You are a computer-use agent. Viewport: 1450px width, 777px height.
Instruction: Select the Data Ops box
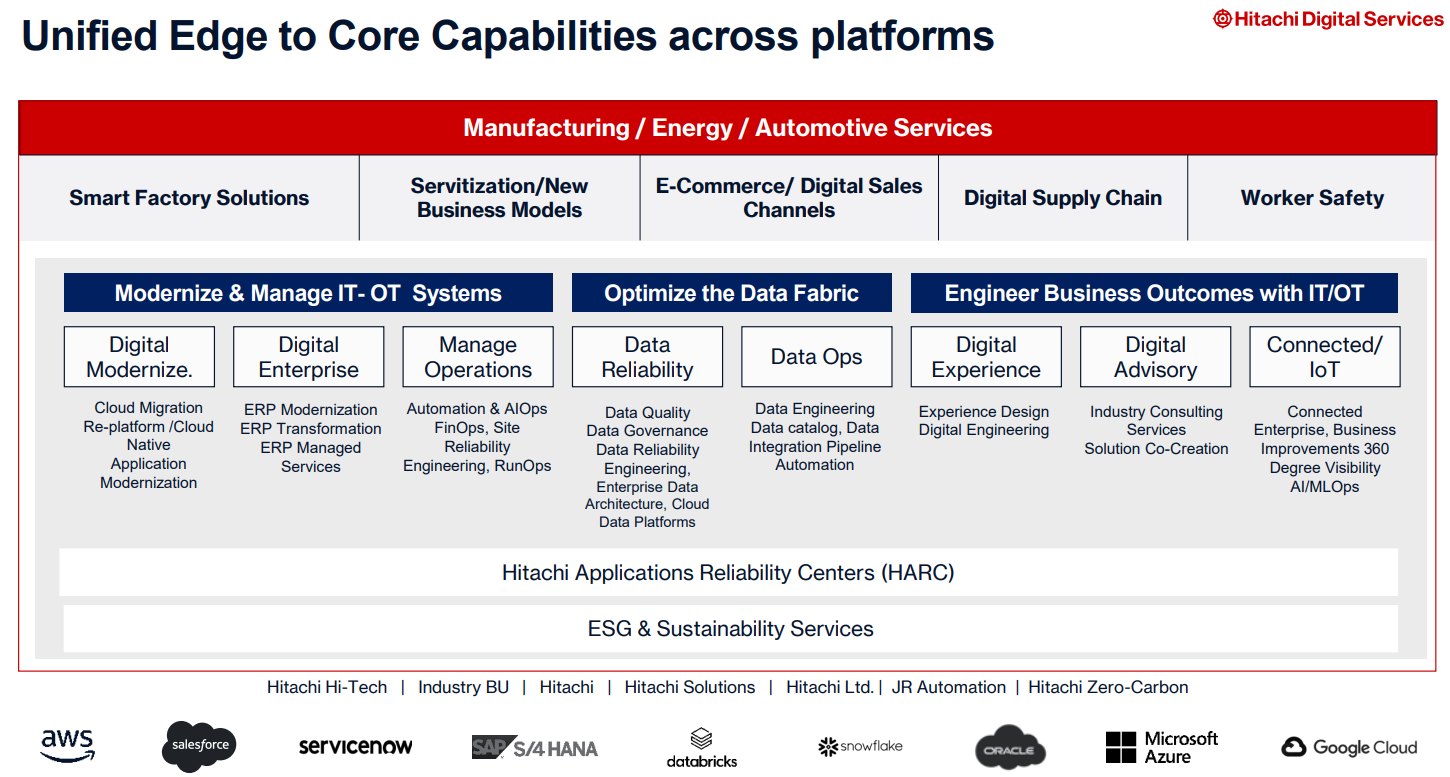click(816, 357)
